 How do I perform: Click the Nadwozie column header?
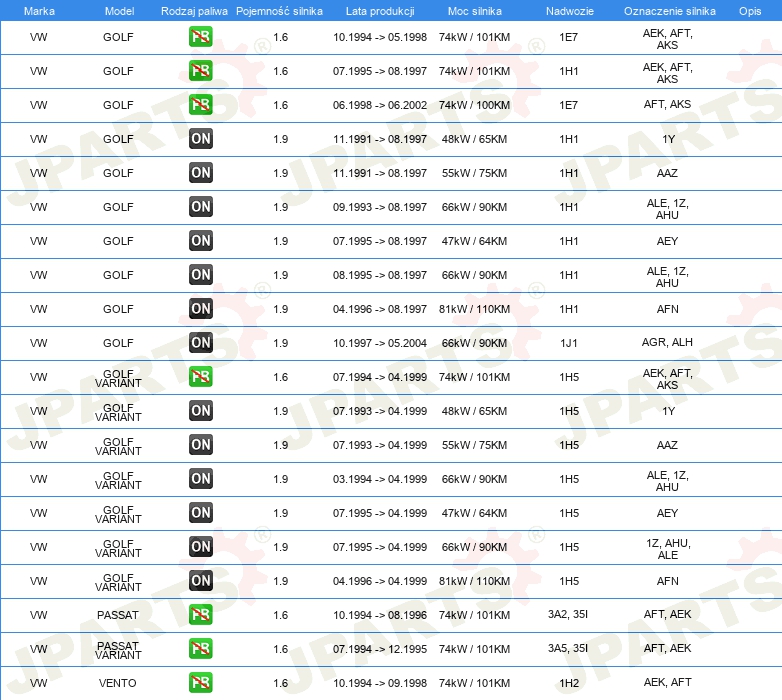pos(570,11)
